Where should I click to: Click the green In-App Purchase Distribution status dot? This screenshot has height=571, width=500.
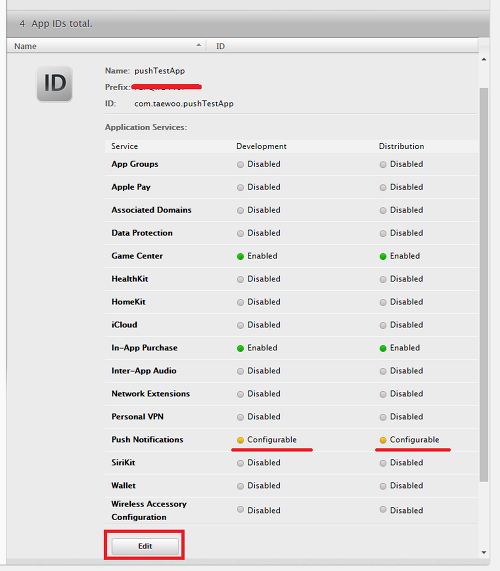click(383, 348)
